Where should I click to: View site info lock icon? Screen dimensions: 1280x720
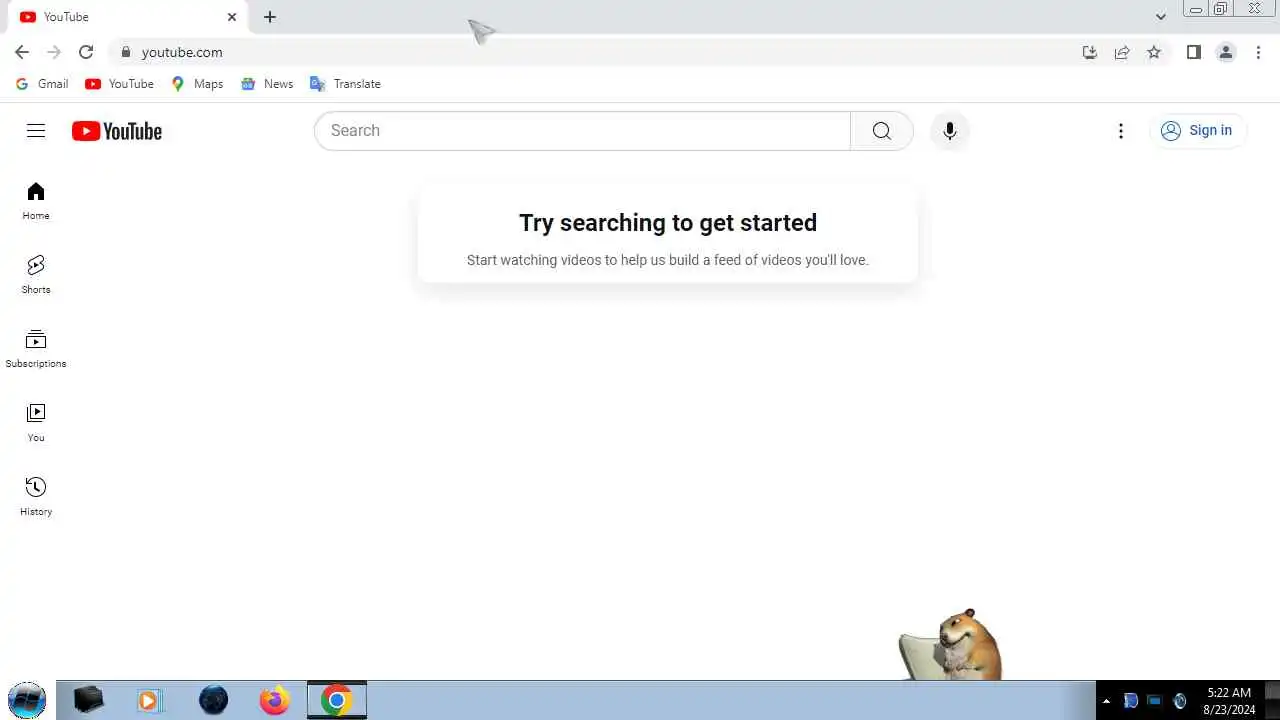[125, 52]
